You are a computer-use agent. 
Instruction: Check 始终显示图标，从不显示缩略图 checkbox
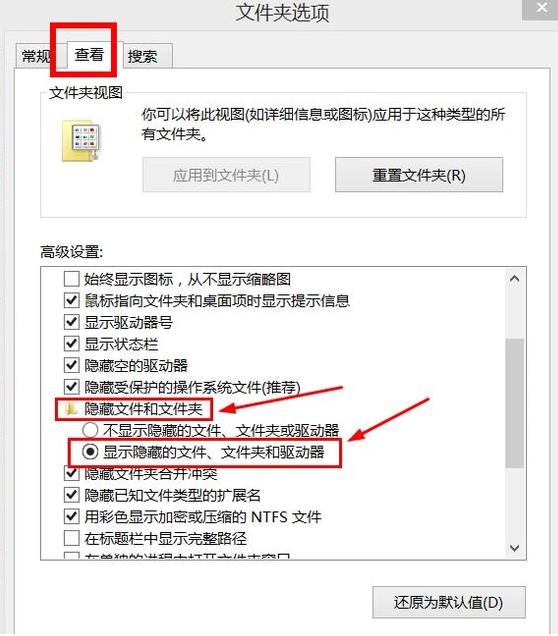[x=71, y=279]
